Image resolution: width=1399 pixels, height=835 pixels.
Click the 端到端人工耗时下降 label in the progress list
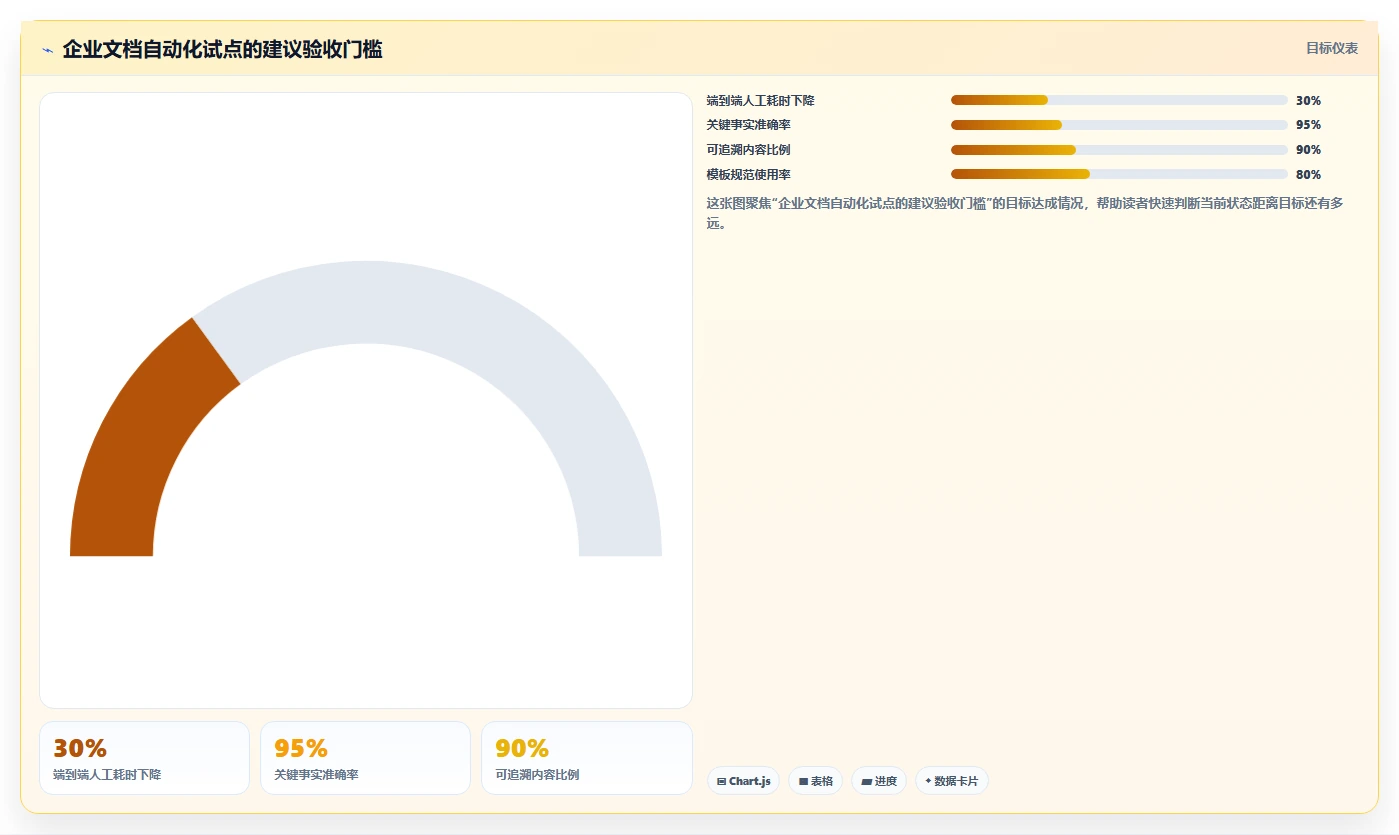[x=760, y=100]
